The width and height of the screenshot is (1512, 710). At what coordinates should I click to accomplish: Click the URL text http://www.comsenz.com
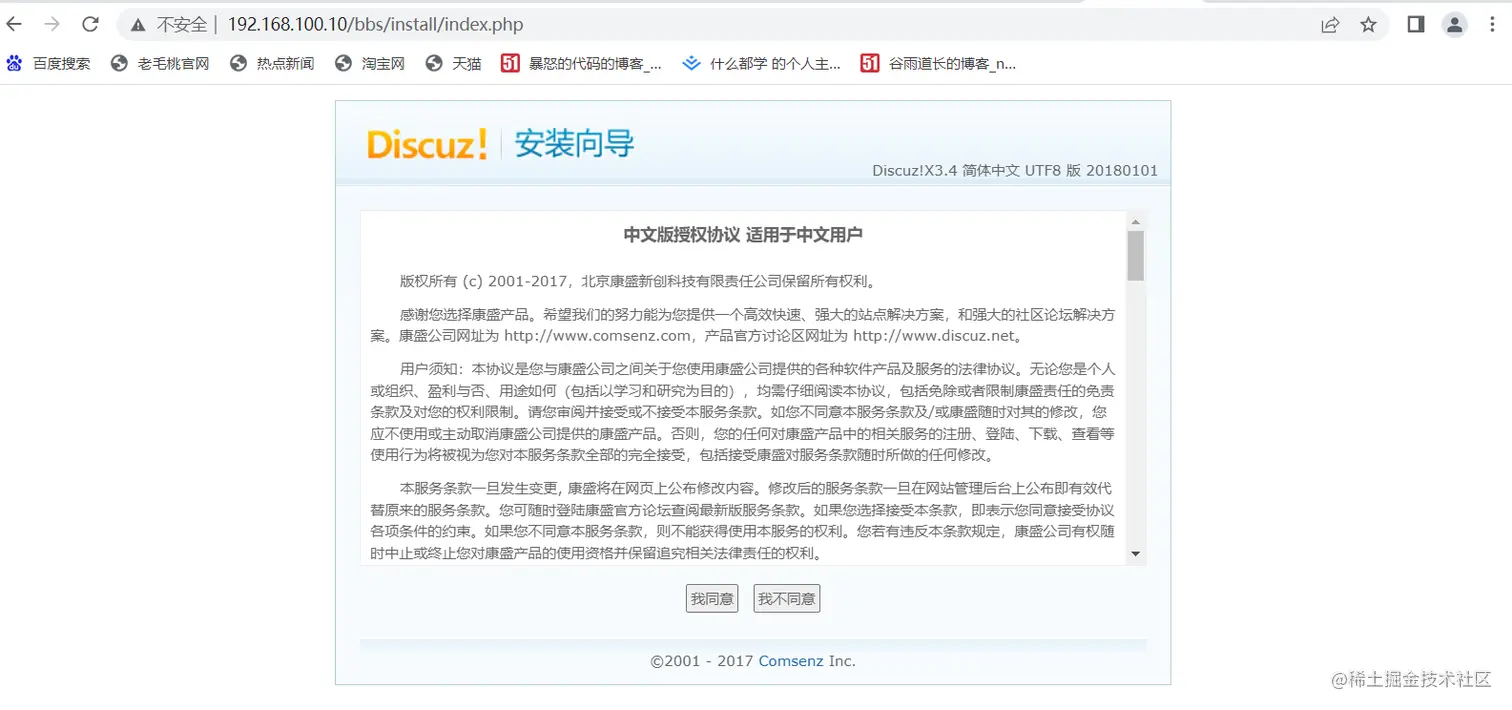597,336
